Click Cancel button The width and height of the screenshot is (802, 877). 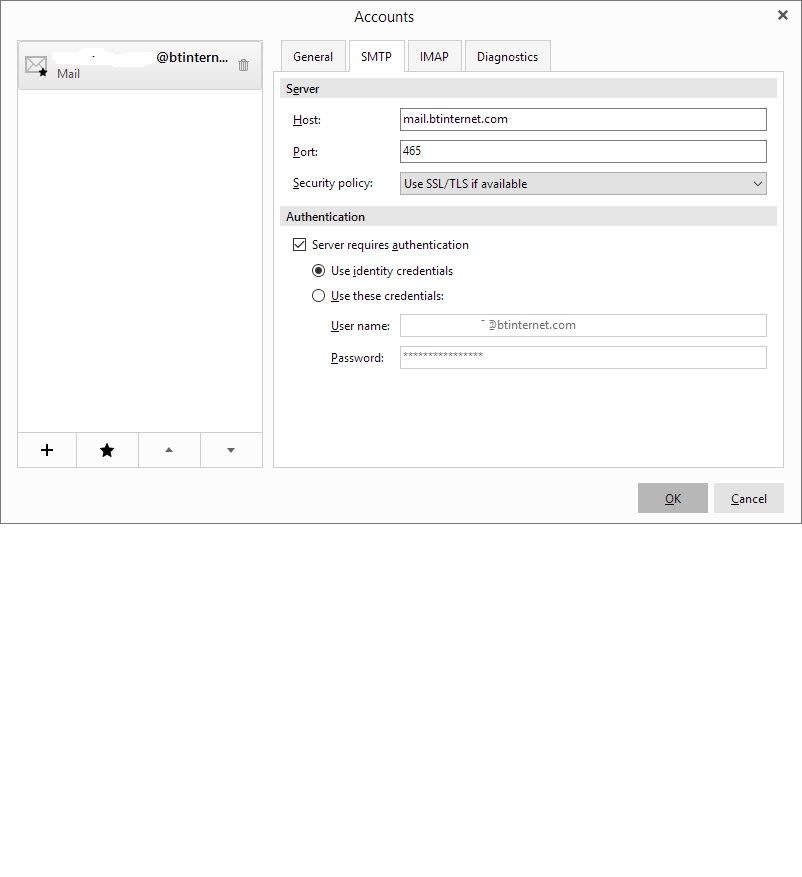(x=749, y=498)
